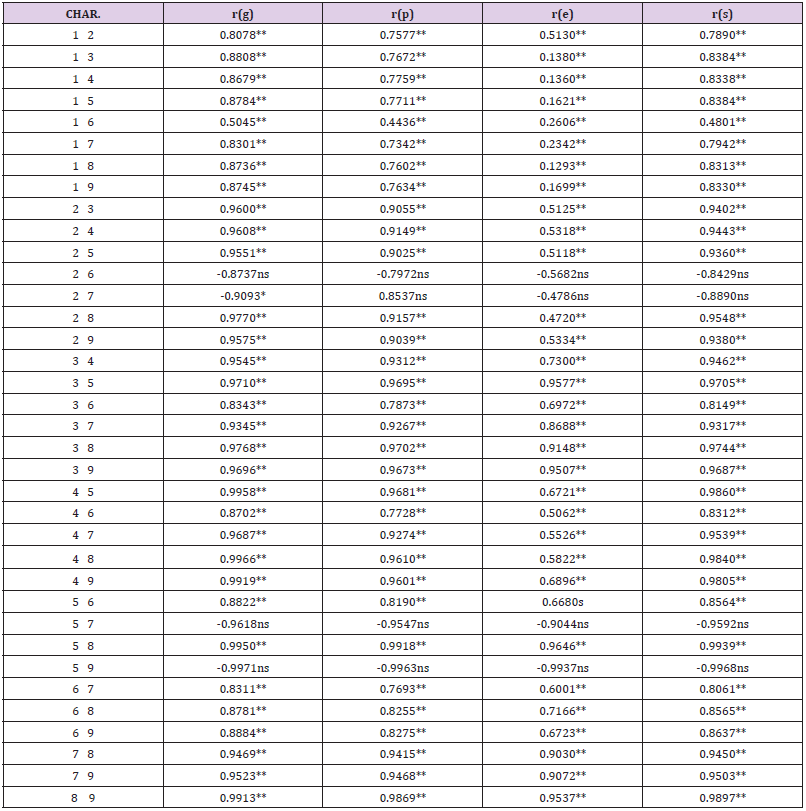Select the r(g) column header
The image size is (806, 811).
click(242, 15)
